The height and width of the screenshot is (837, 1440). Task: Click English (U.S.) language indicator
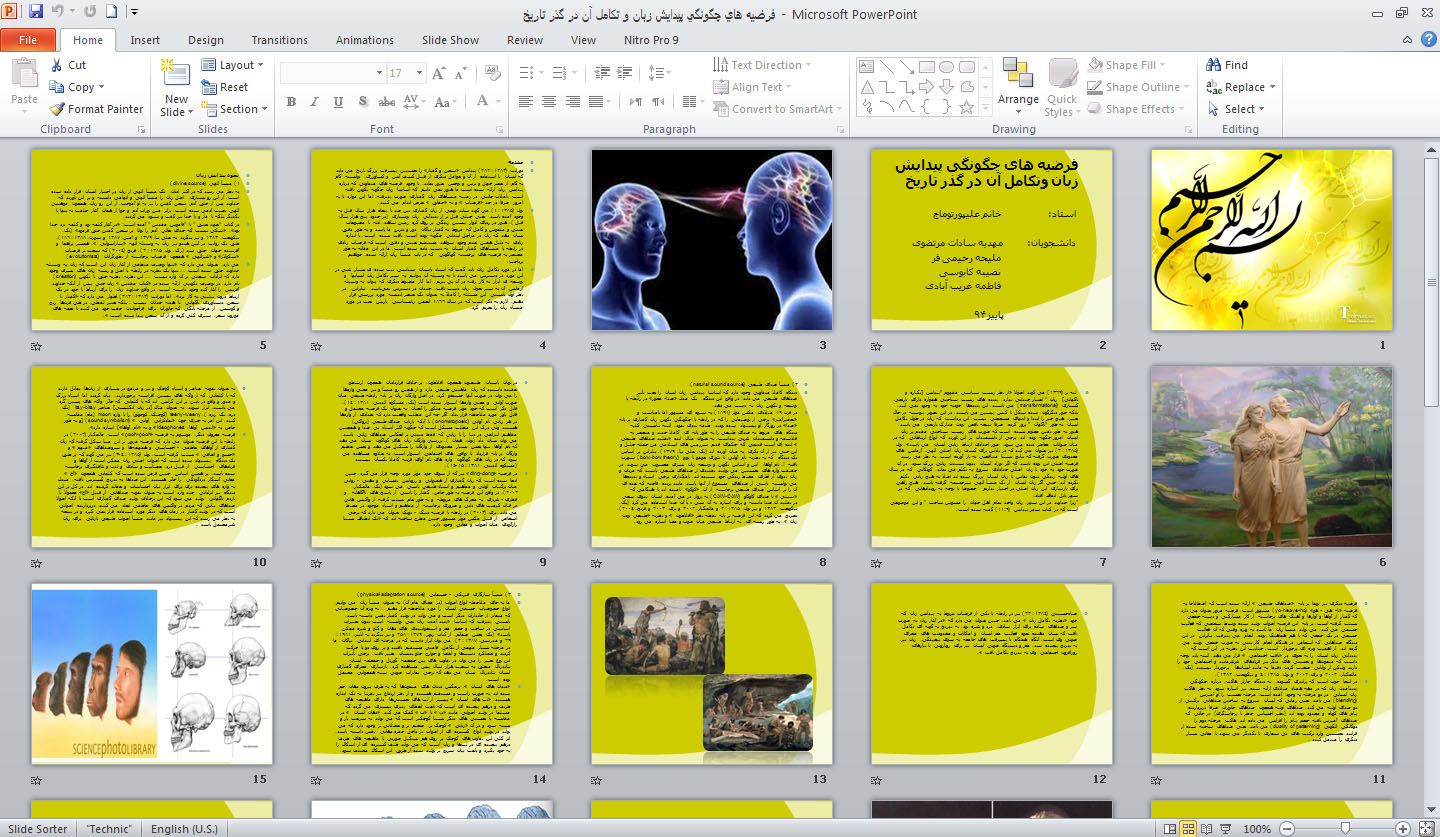pos(185,829)
